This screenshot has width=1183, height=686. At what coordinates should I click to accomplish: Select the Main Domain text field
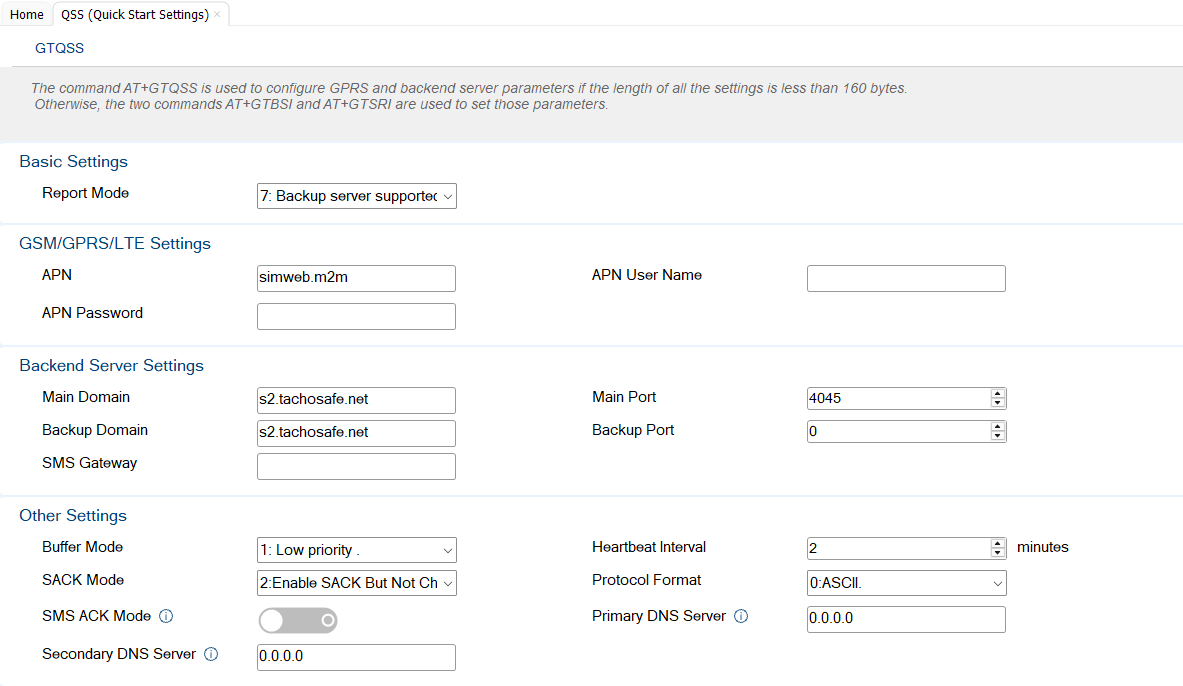[x=356, y=400]
